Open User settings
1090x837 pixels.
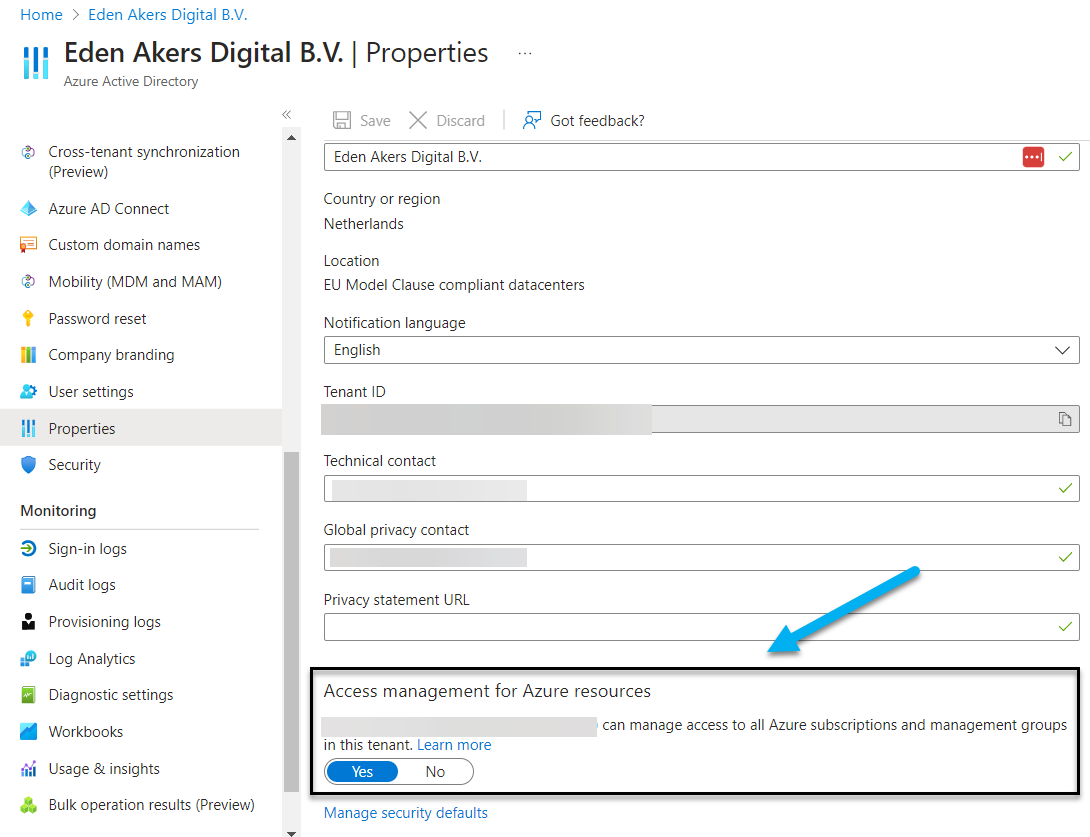[91, 391]
